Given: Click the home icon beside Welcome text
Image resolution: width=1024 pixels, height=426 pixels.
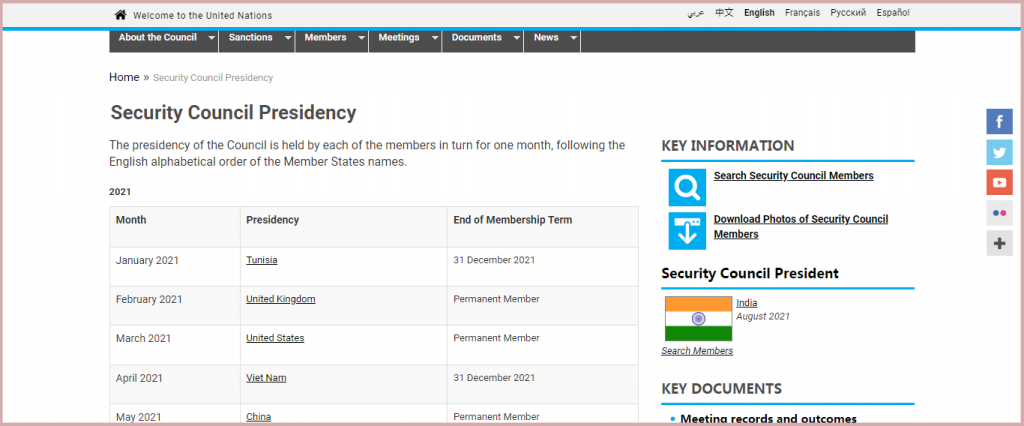Looking at the screenshot, I should 120,15.
